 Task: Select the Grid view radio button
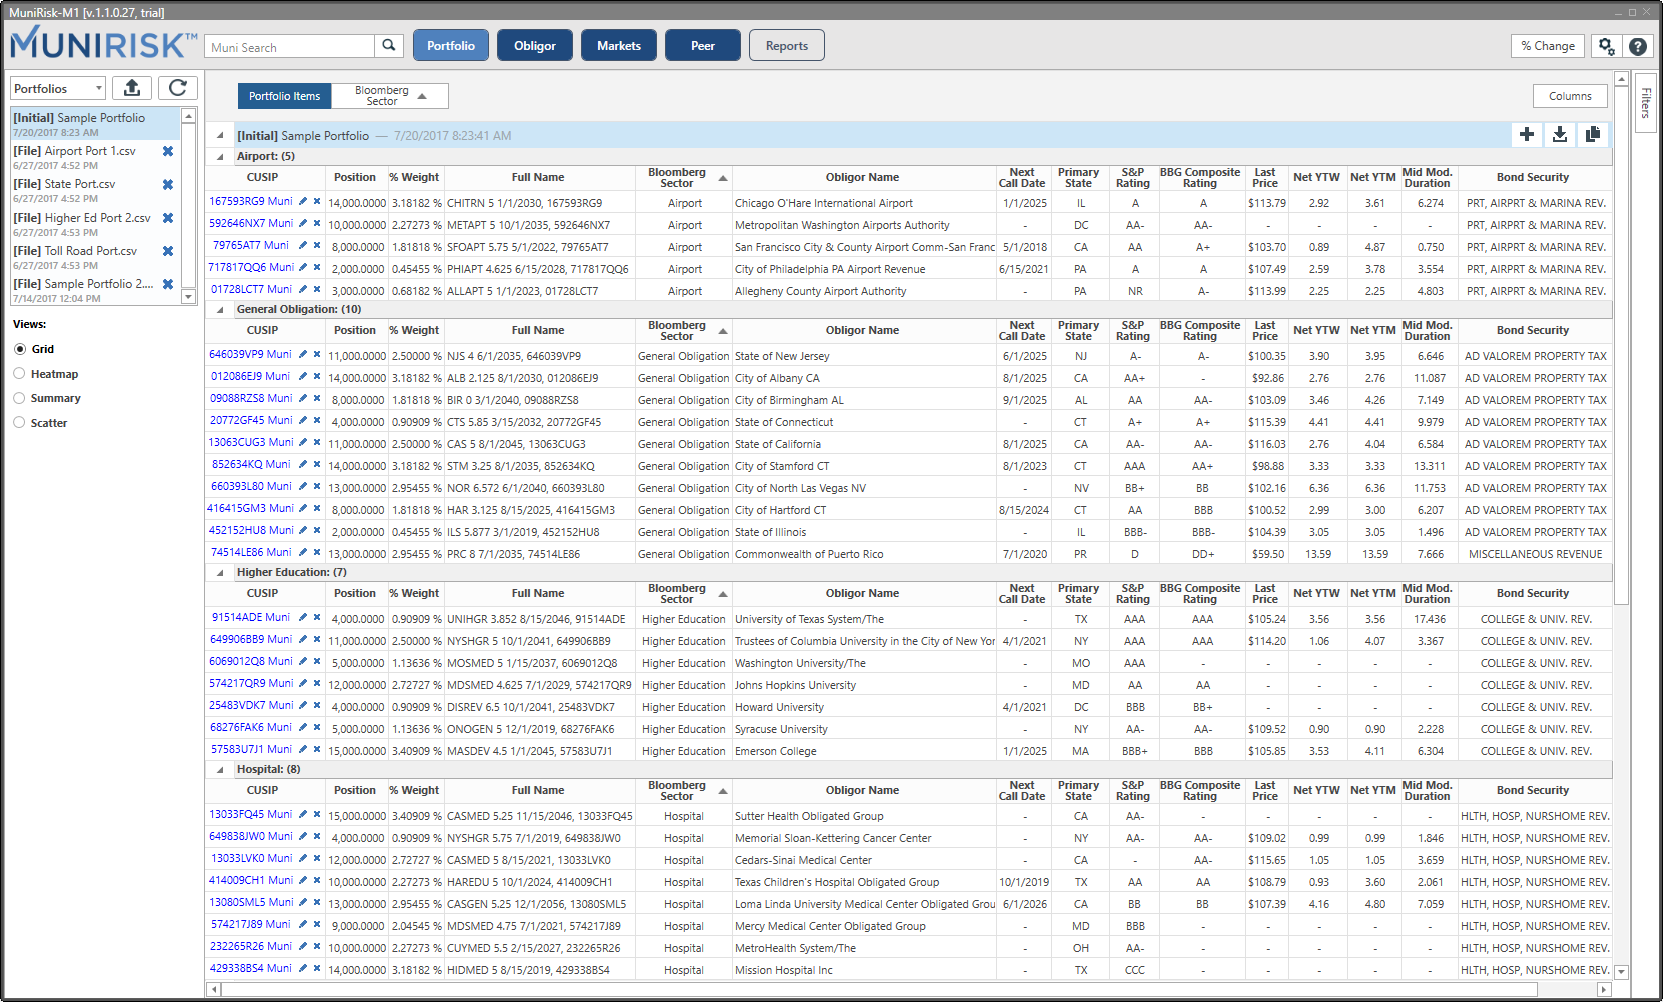[x=20, y=349]
